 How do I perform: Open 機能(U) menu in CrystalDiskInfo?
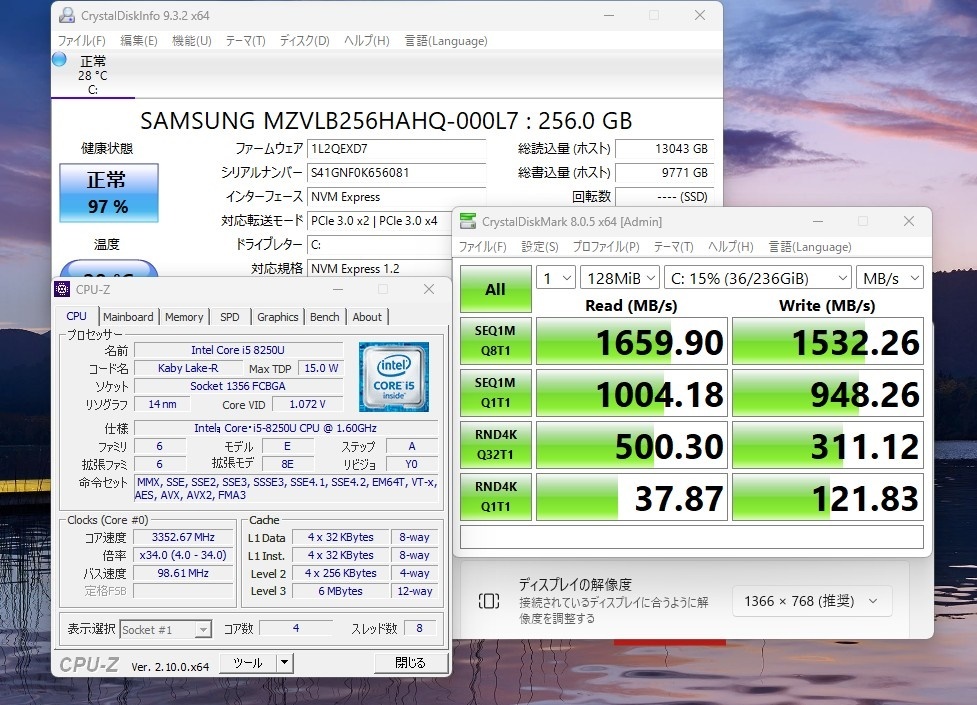click(x=192, y=41)
